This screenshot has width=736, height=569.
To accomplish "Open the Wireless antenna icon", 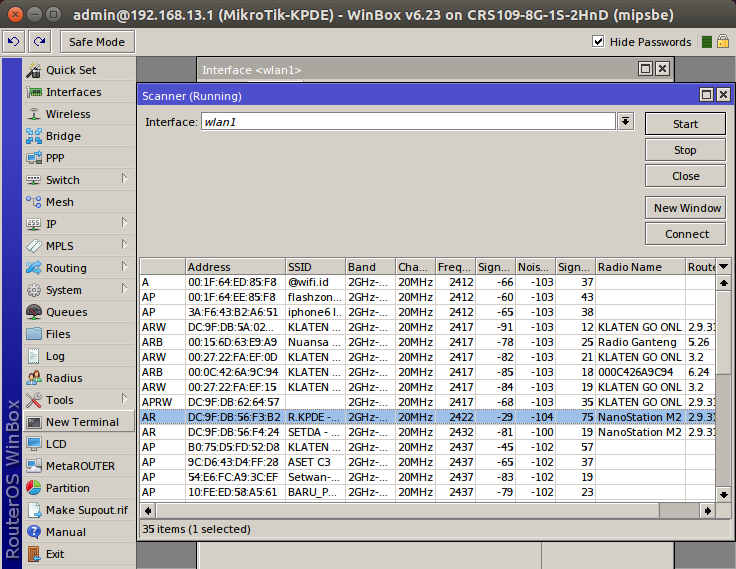I will point(34,114).
